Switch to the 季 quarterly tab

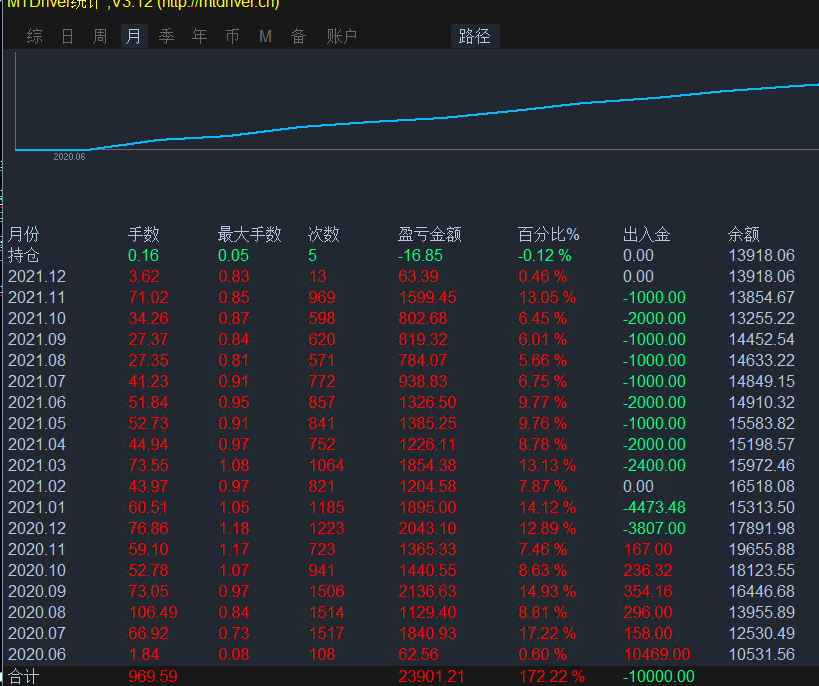coord(166,36)
